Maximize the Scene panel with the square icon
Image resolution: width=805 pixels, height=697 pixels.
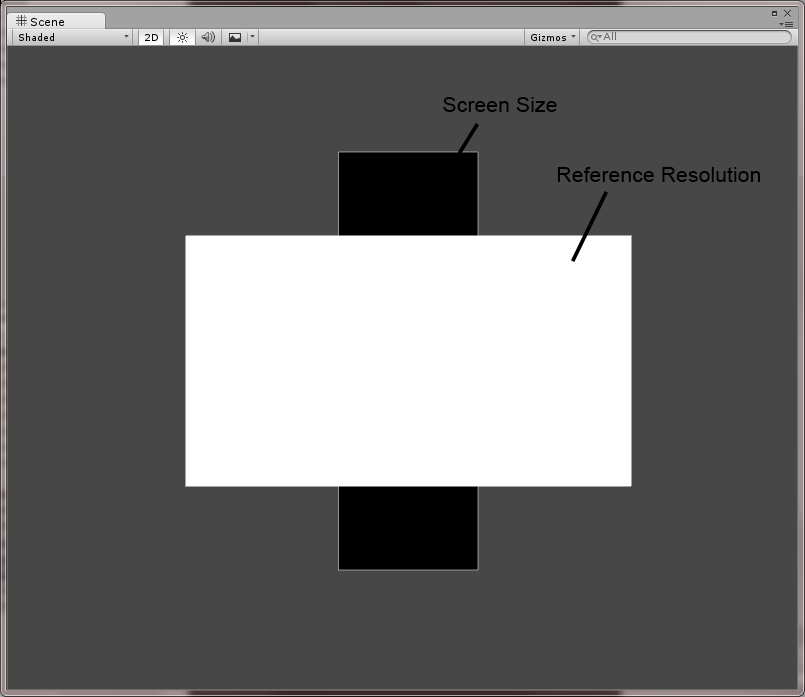(774, 12)
